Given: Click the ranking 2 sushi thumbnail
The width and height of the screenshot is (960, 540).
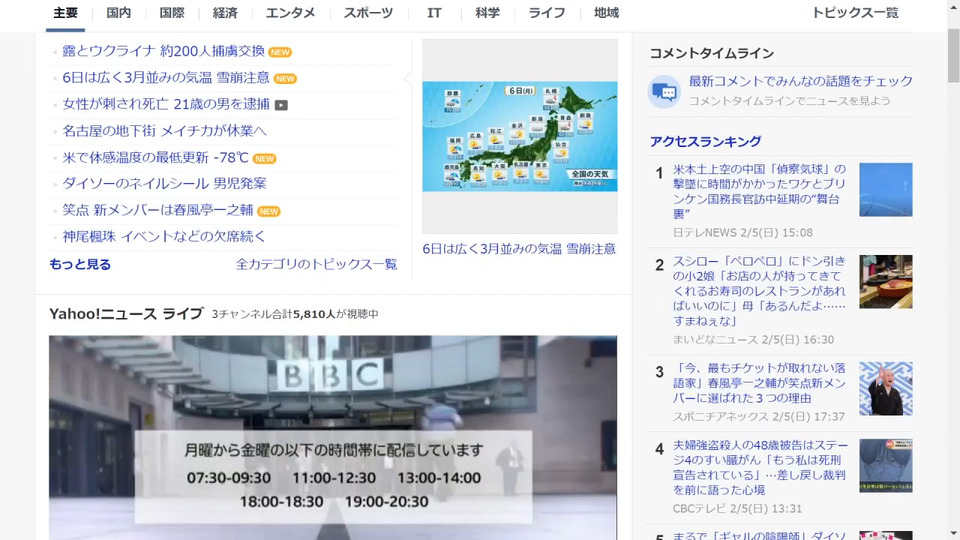Looking at the screenshot, I should [885, 282].
